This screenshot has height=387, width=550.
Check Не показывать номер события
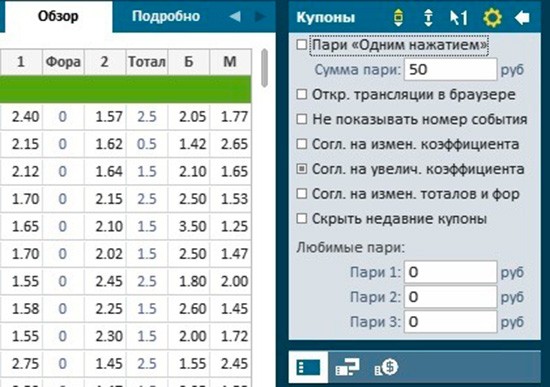(302, 119)
